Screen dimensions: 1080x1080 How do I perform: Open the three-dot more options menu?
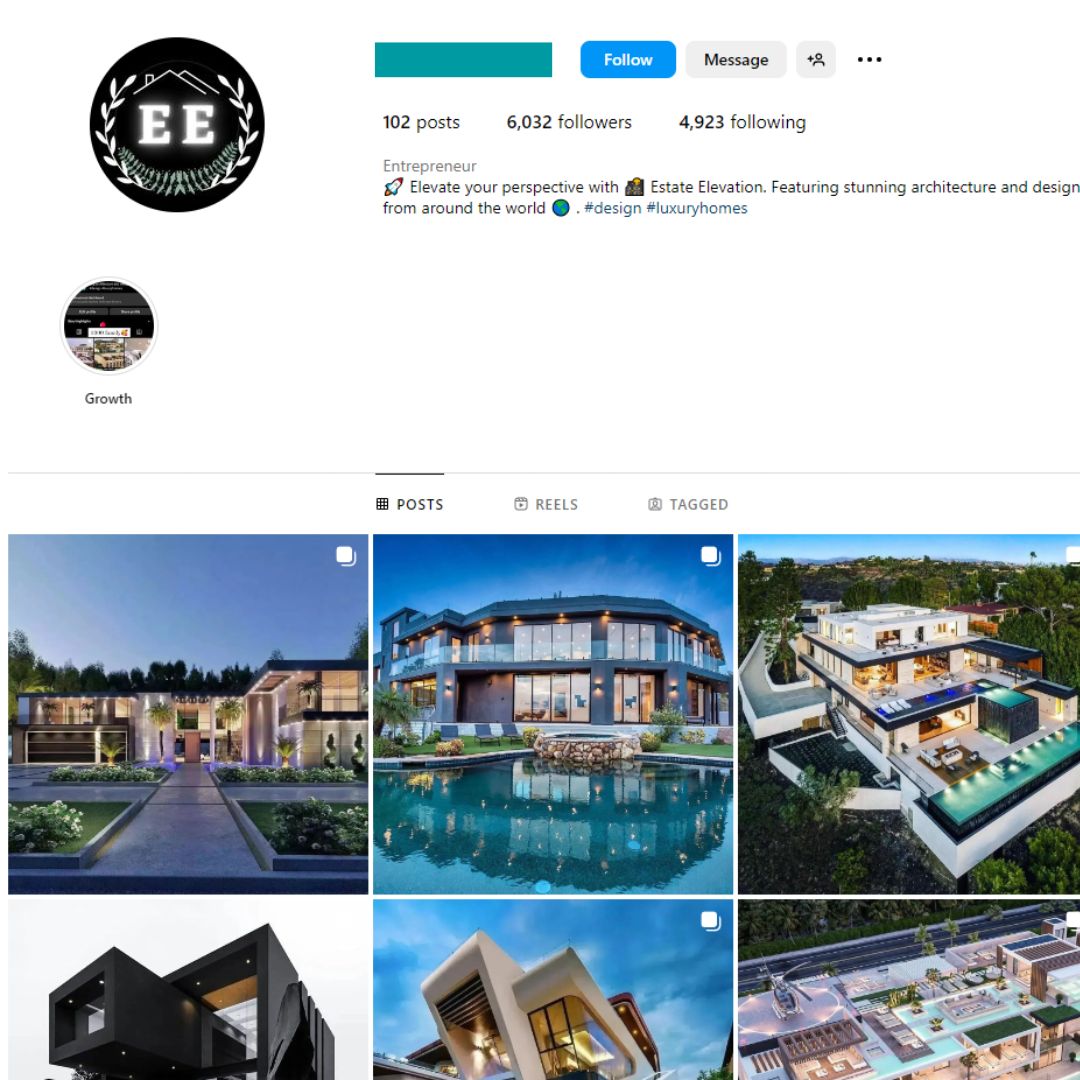[869, 60]
